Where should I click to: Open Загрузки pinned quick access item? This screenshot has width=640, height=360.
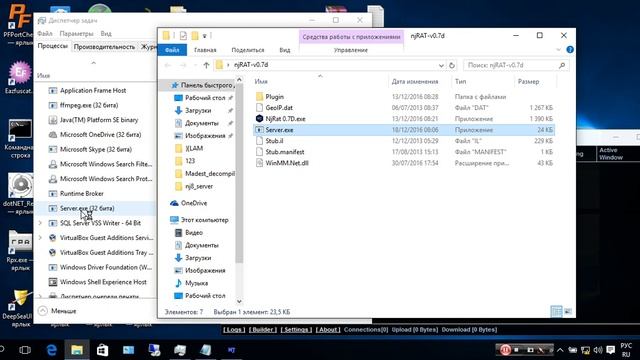[198, 111]
